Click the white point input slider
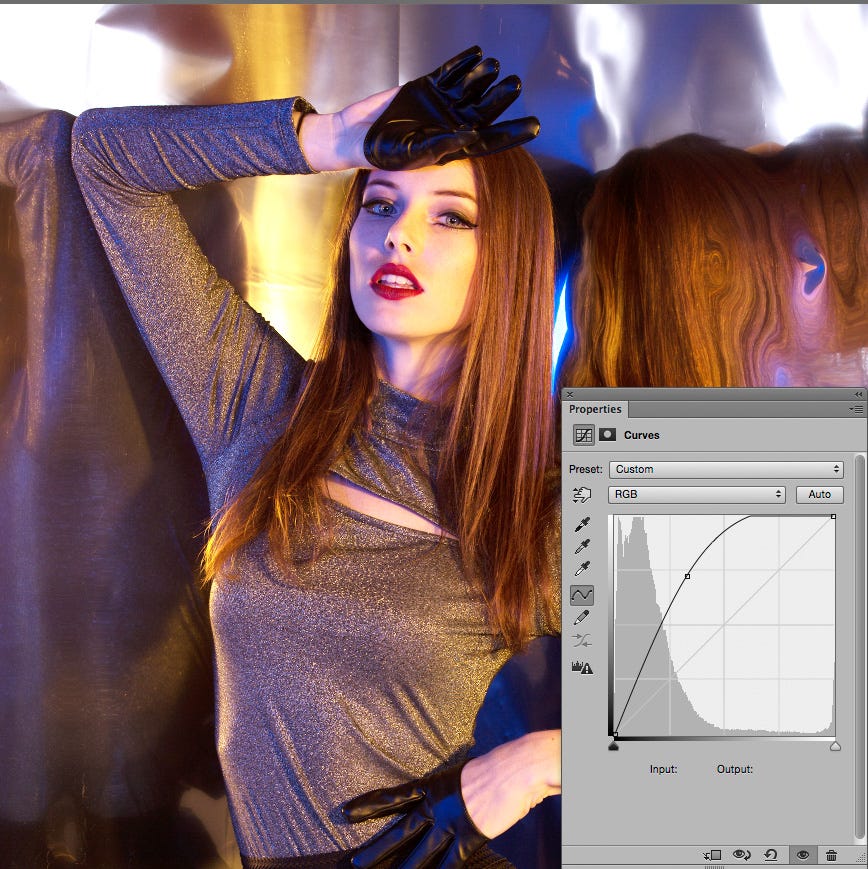This screenshot has height=869, width=868. coord(835,747)
